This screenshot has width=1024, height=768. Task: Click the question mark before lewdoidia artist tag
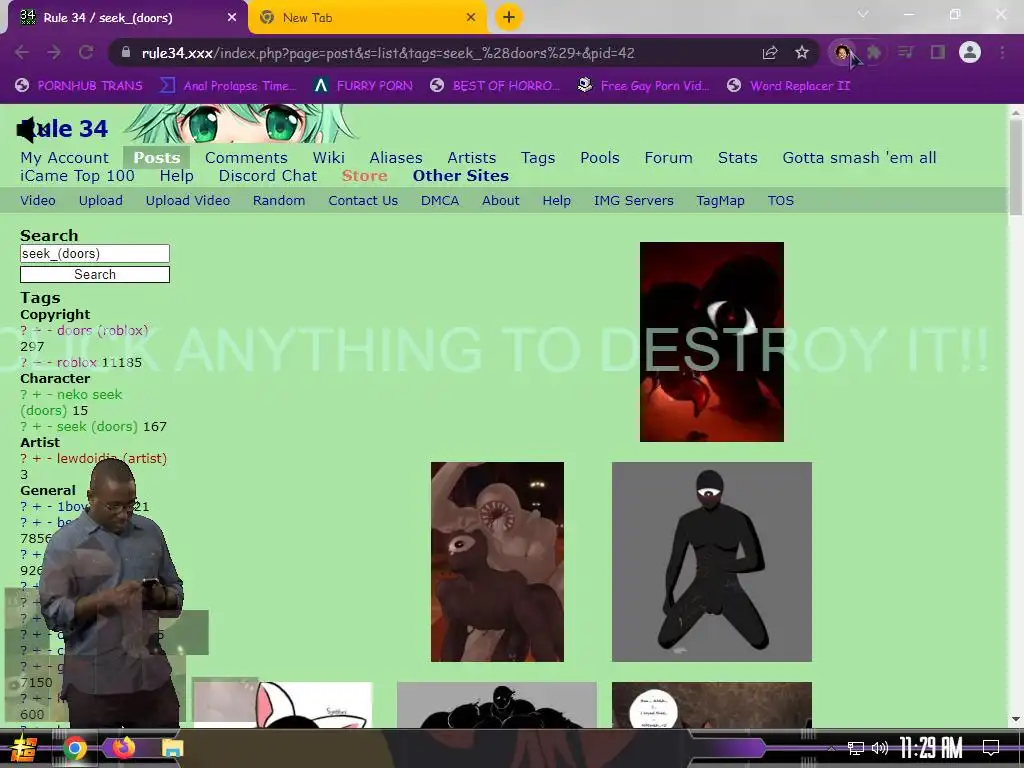(x=24, y=458)
